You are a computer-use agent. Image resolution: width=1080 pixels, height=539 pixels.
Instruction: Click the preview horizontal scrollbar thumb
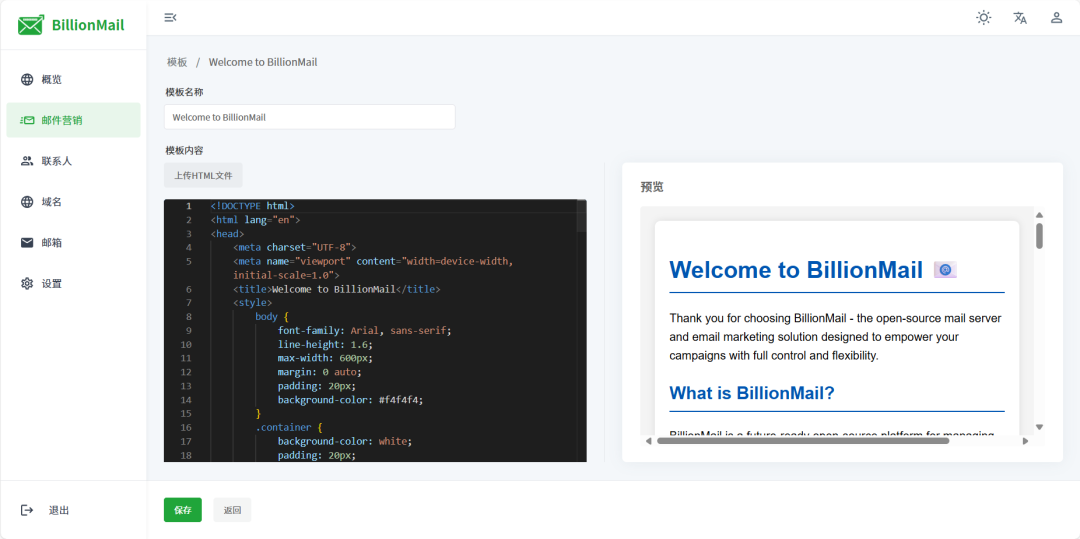click(x=803, y=441)
